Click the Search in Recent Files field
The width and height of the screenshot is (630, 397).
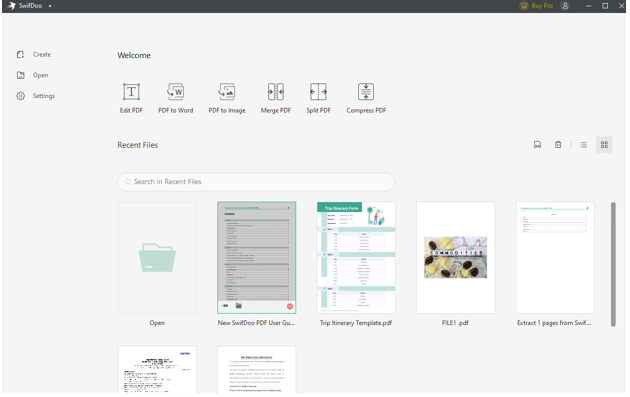(256, 182)
